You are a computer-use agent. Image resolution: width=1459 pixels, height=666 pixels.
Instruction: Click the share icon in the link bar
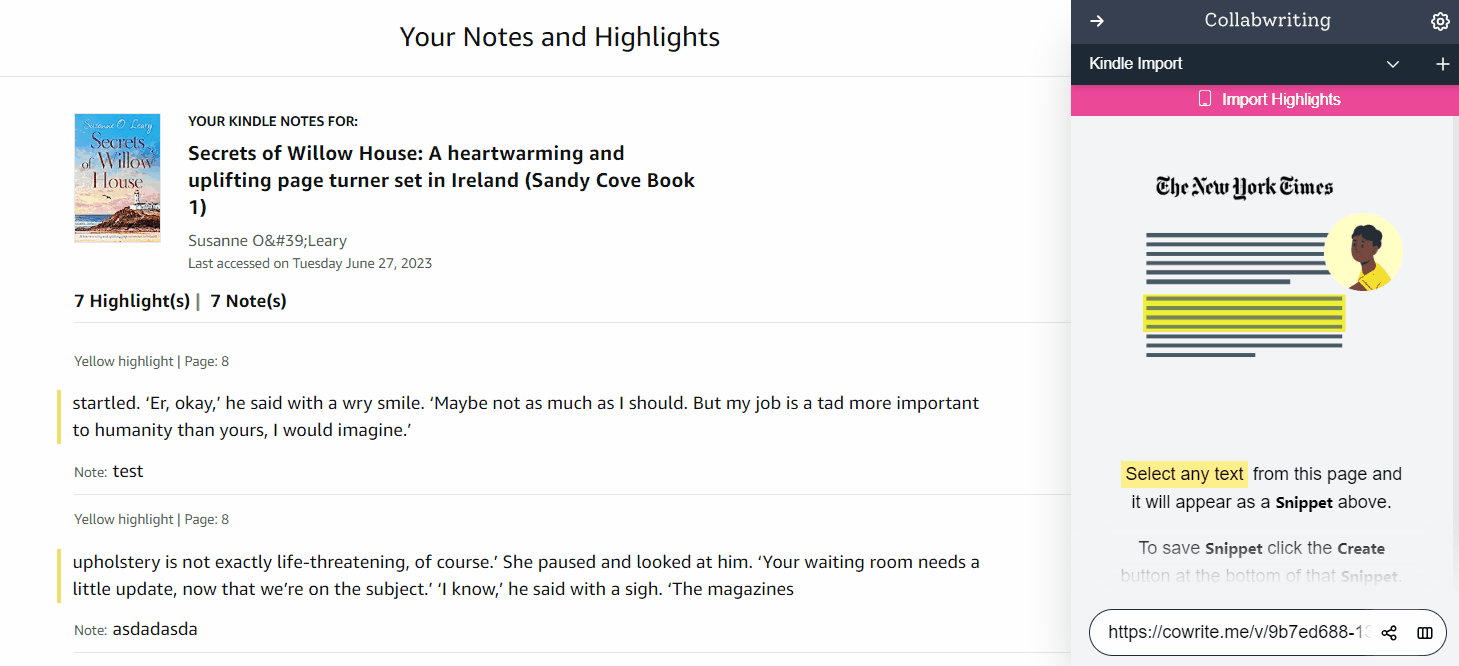[x=1389, y=633]
